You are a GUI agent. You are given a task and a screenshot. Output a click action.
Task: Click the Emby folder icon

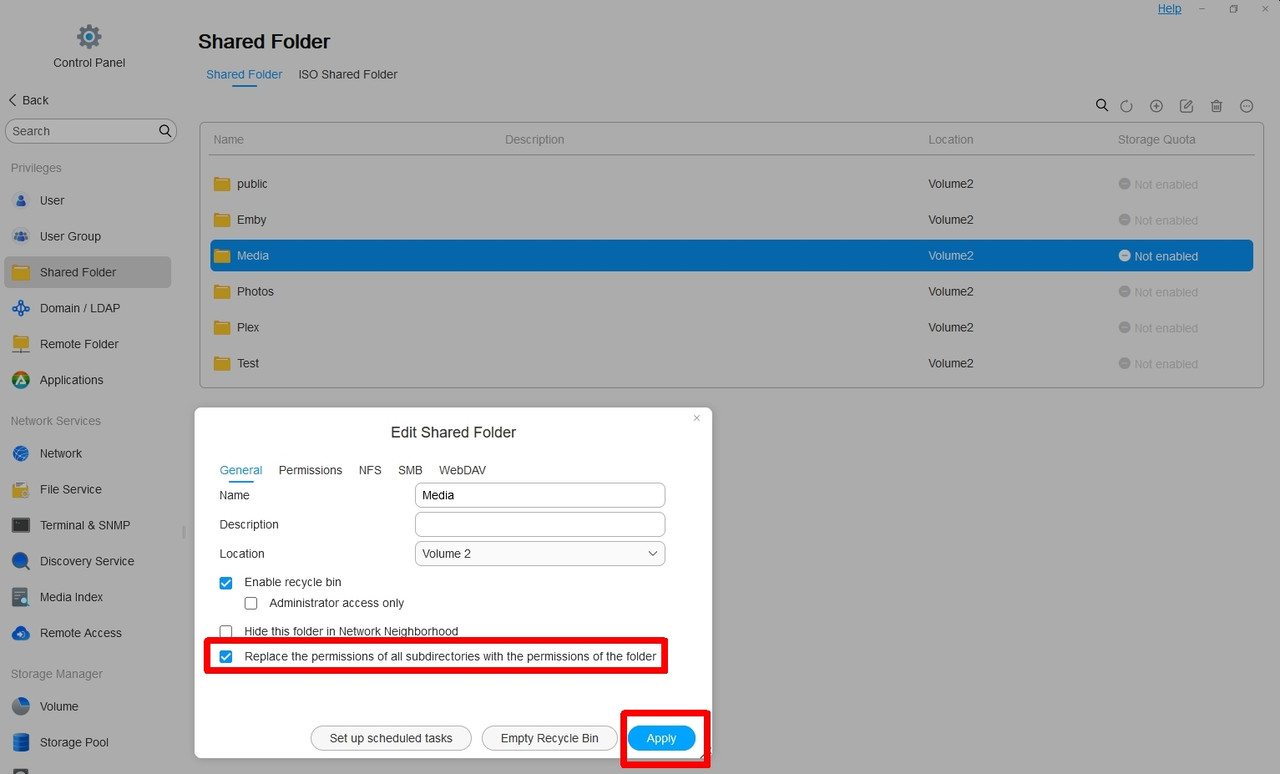222,220
